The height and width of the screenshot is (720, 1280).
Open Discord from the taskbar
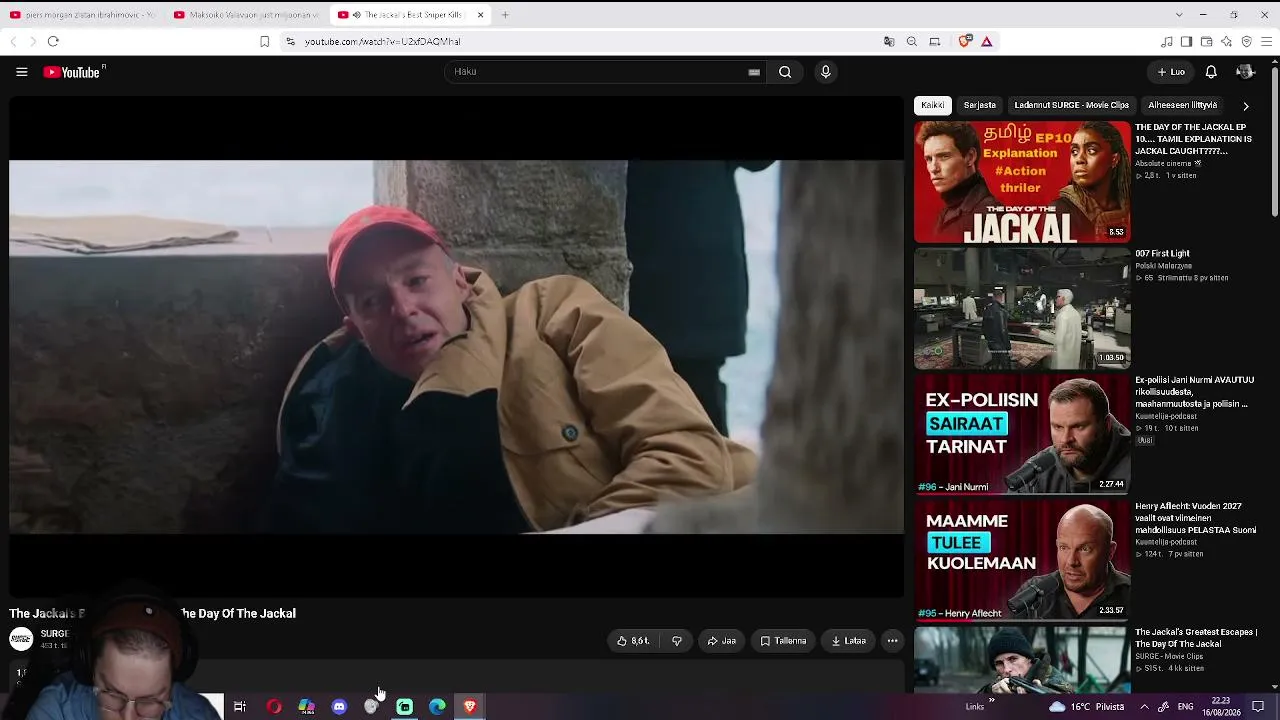[339, 707]
